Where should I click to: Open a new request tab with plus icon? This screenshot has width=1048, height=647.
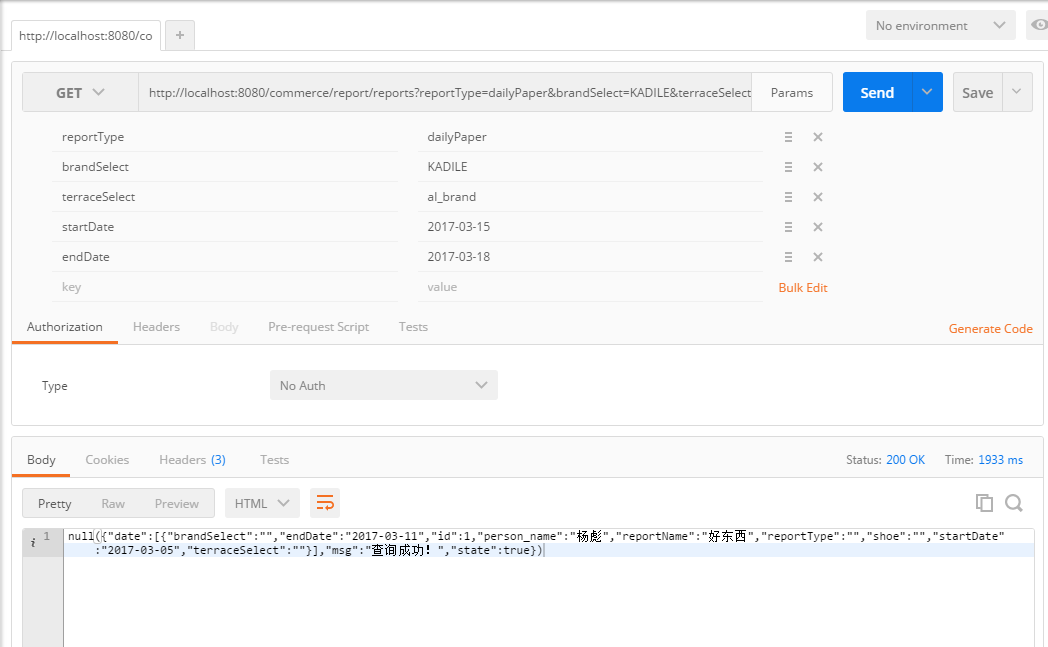180,35
